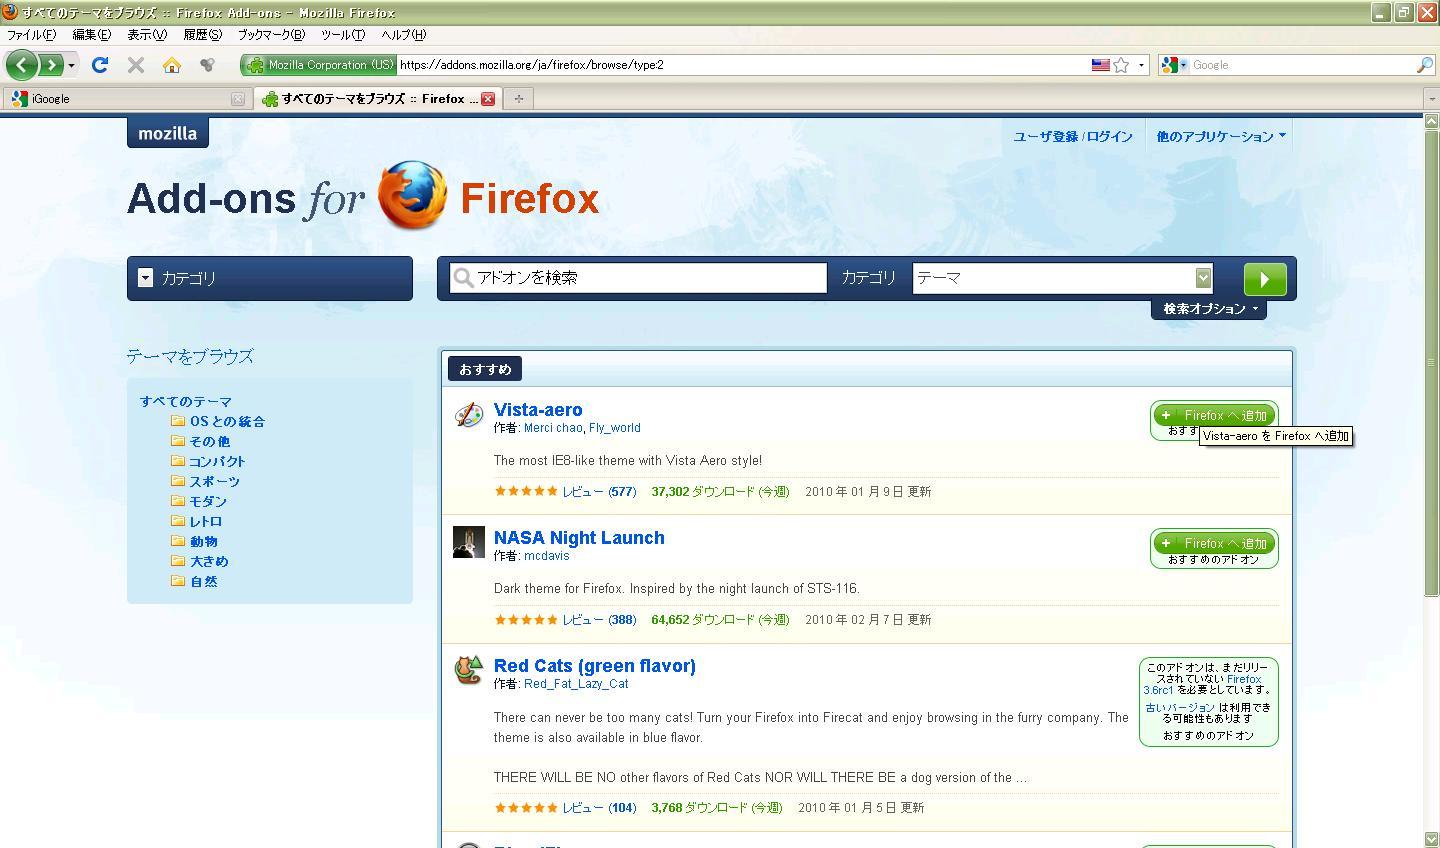The height and width of the screenshot is (848, 1440).
Task: Select すべてのテーマ in sidebar
Action: [186, 401]
